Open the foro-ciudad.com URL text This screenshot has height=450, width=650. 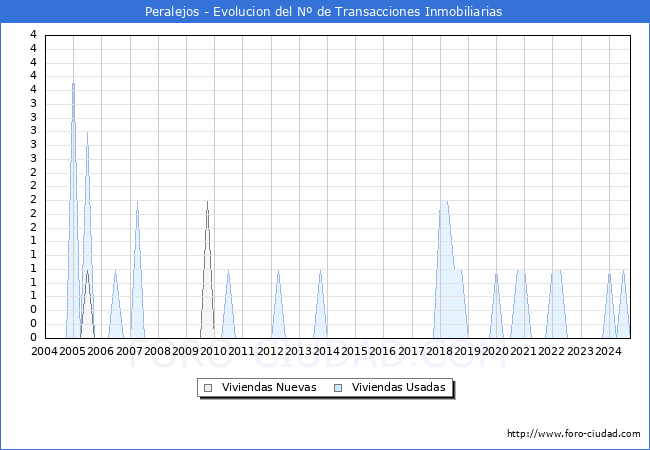(x=574, y=433)
